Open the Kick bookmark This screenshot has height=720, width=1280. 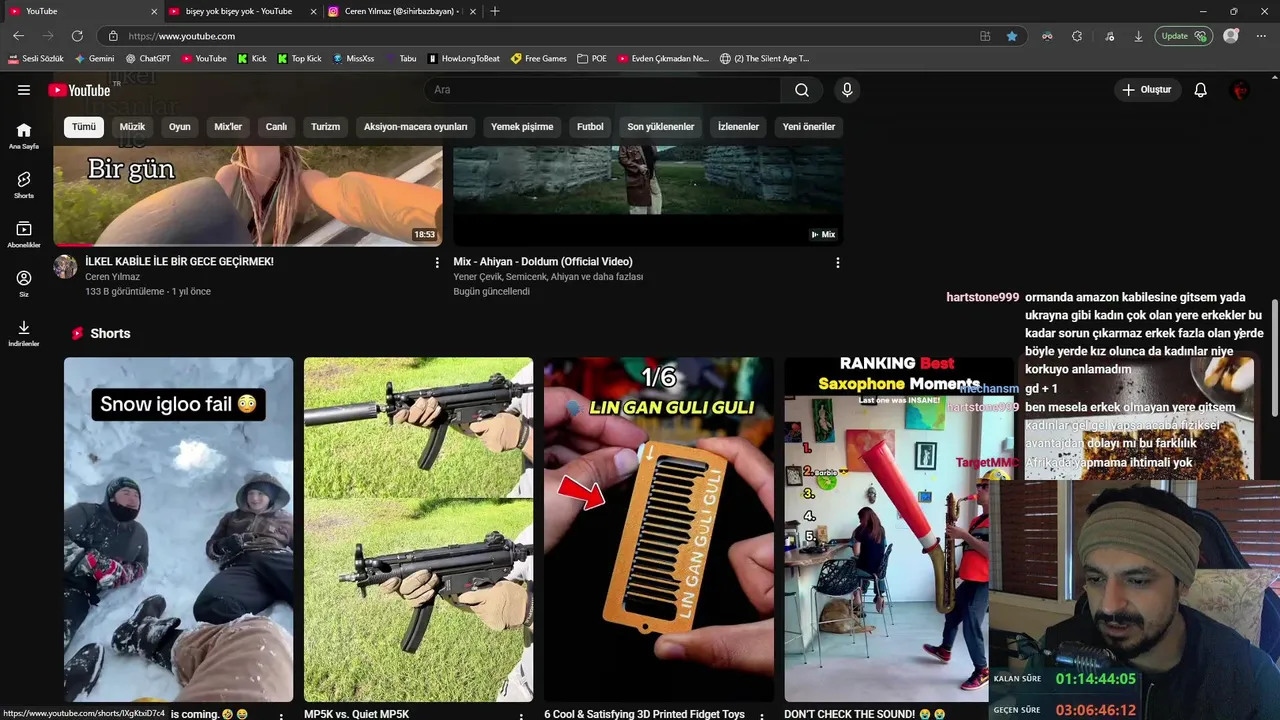(x=252, y=59)
